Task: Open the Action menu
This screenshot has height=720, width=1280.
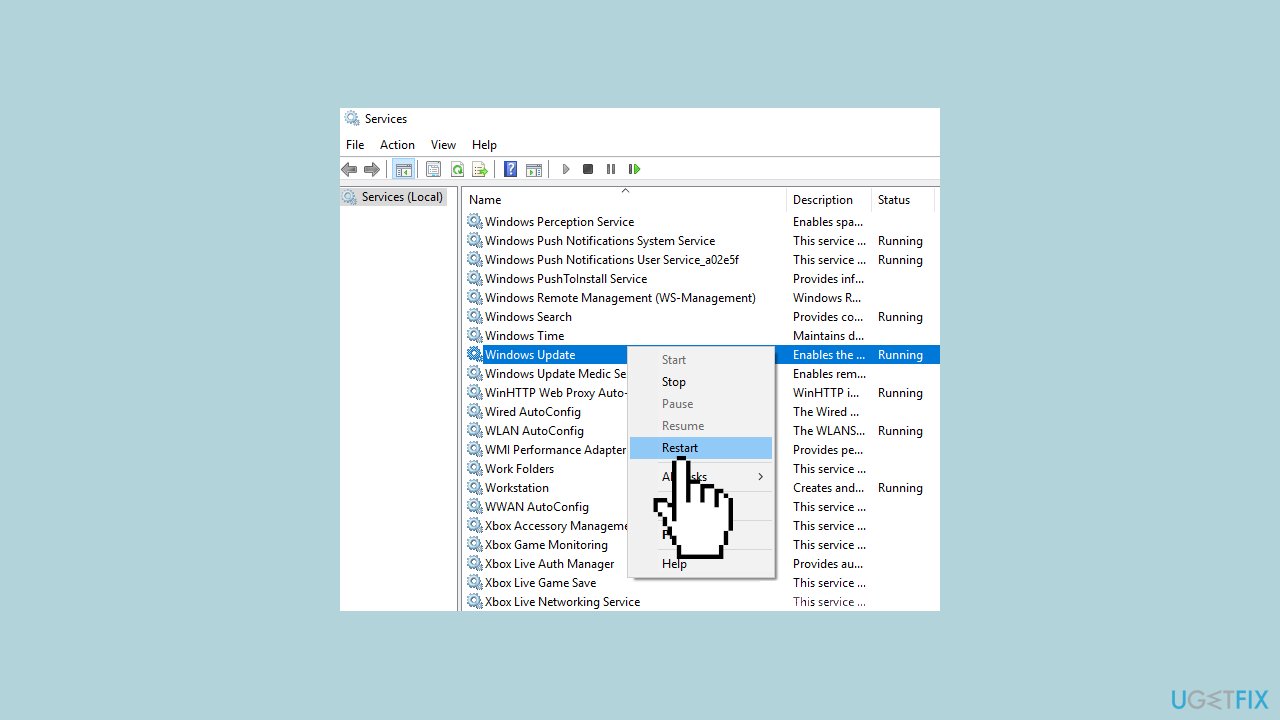Action: click(397, 145)
